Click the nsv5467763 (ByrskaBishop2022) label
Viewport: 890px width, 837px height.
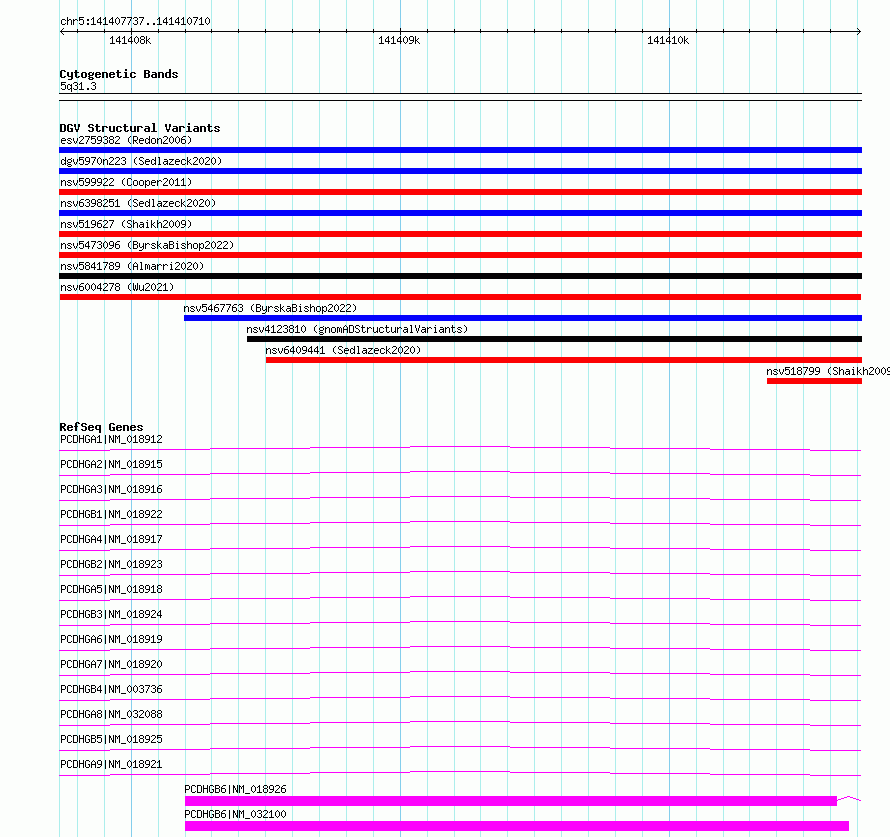[x=270, y=308]
